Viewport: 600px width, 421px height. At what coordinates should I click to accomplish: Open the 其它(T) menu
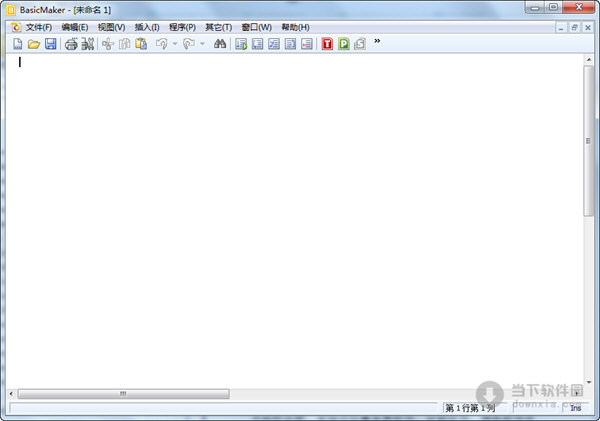[x=218, y=28]
